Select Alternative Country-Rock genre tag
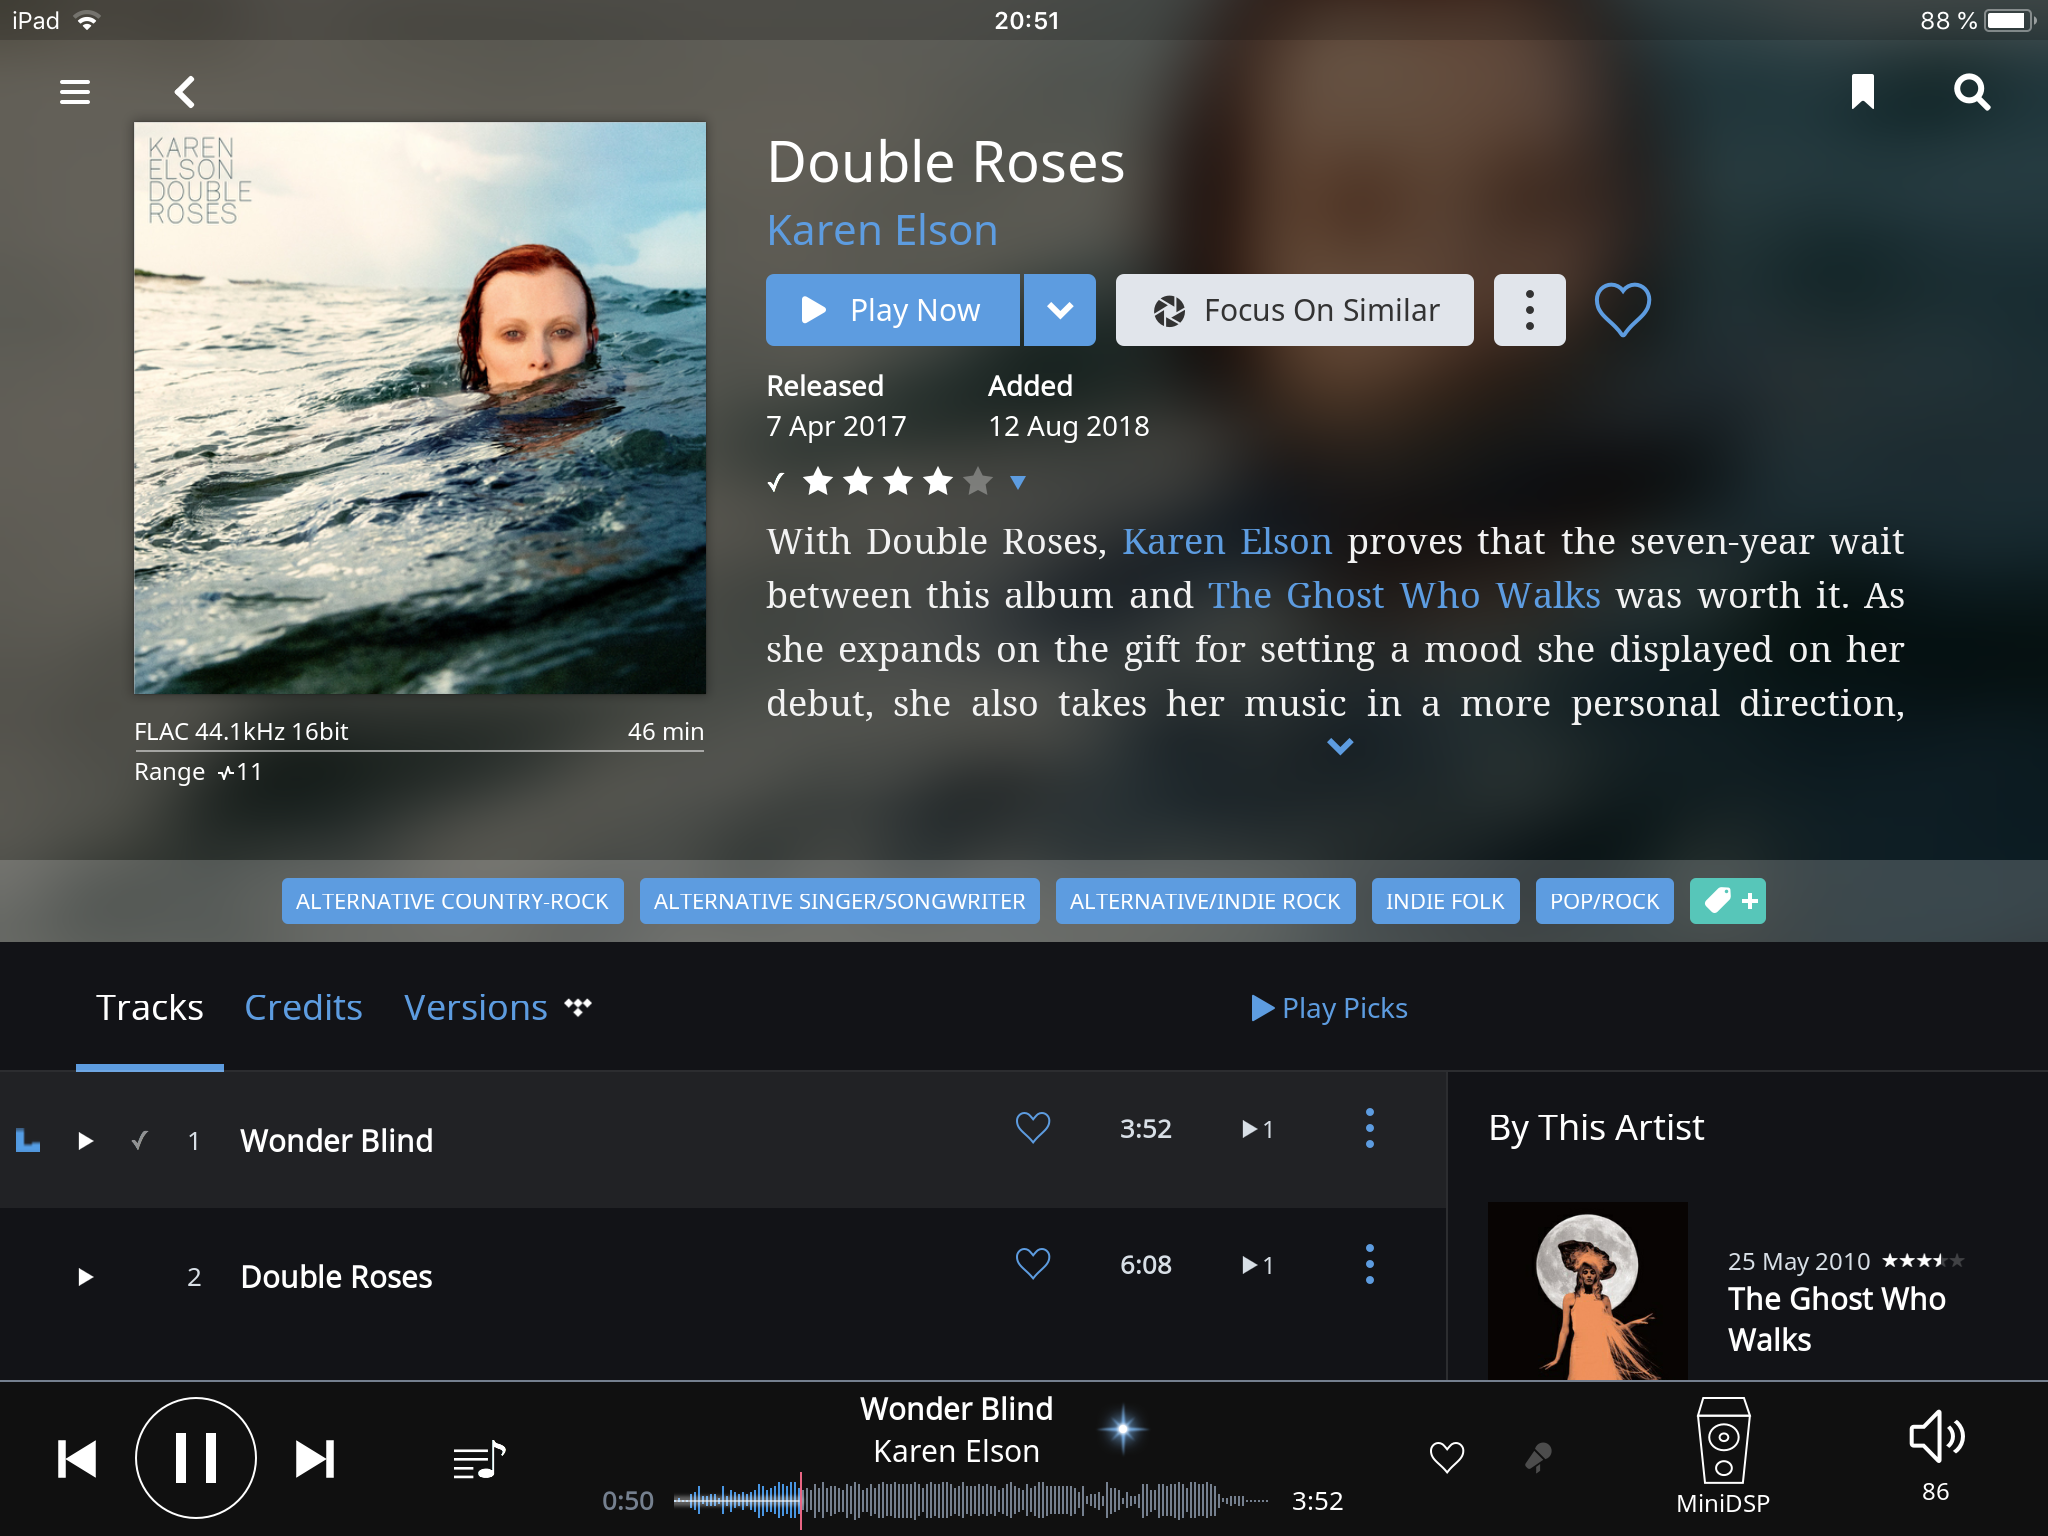Screen dimensions: 2048x1536 point(452,901)
